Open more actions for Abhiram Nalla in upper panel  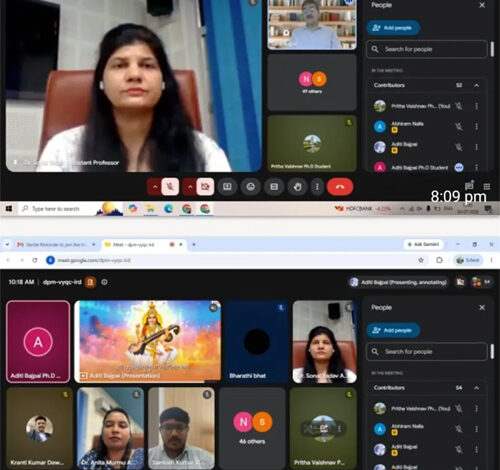pos(476,127)
